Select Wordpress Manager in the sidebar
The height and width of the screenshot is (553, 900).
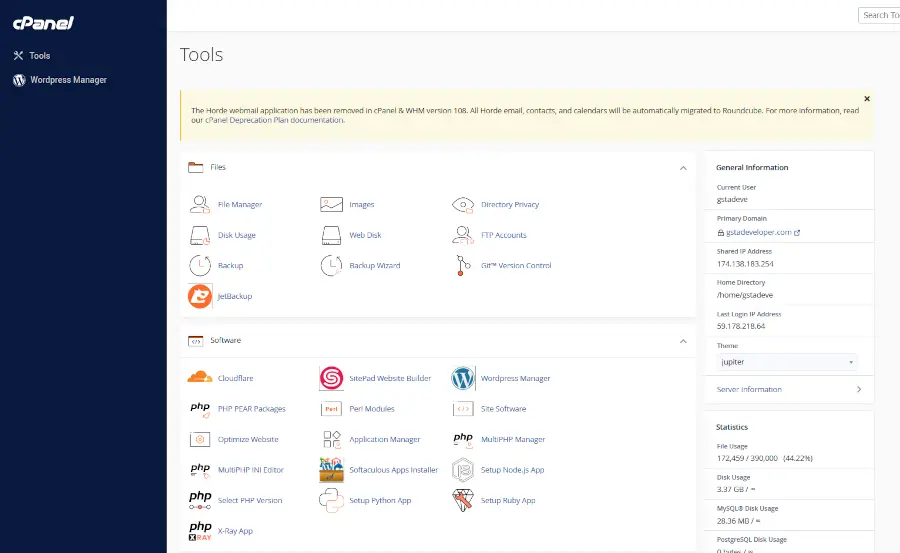coord(60,80)
